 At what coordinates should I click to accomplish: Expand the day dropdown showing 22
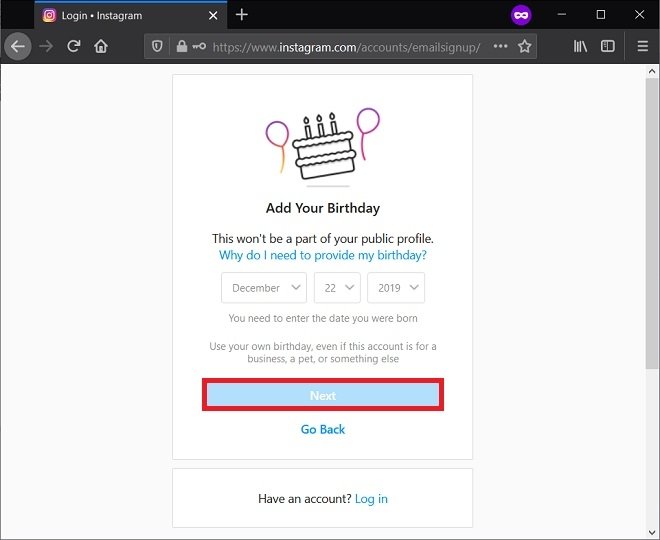337,288
